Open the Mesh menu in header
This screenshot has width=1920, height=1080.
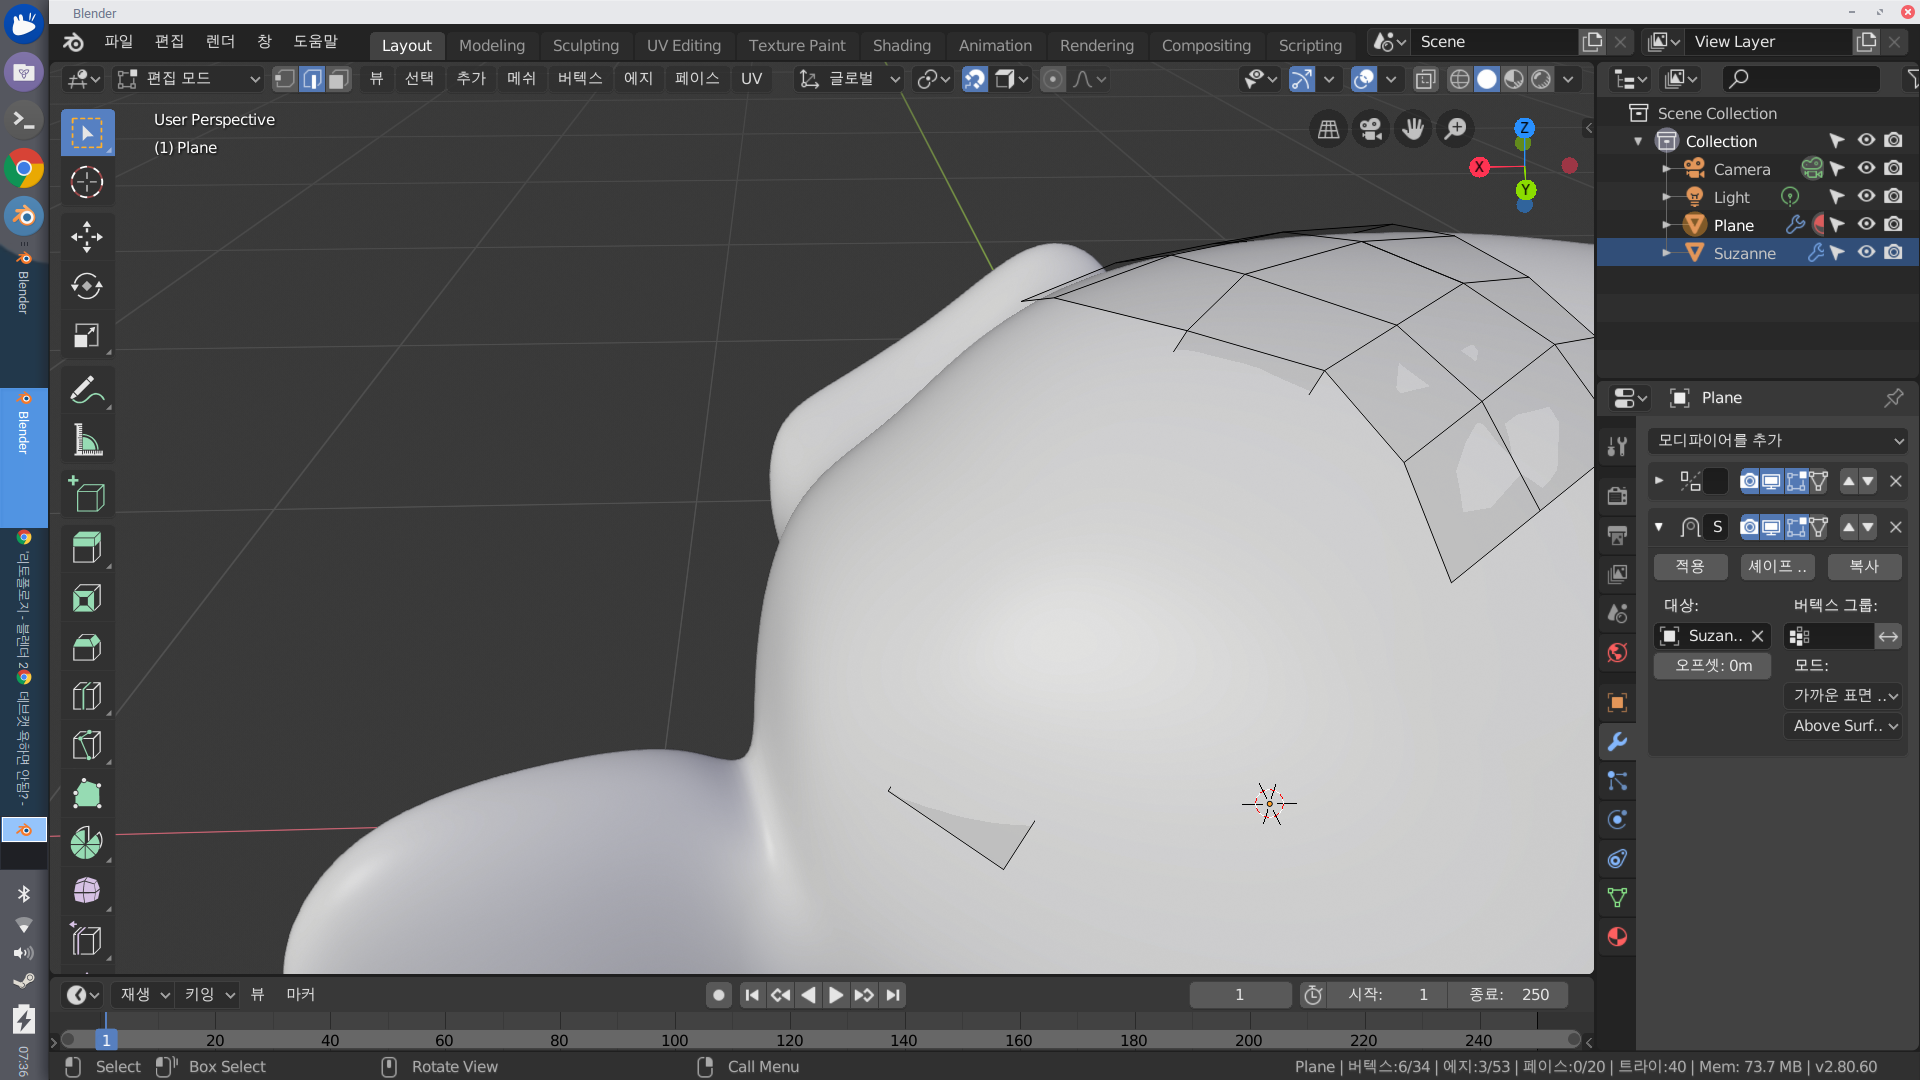tap(521, 79)
